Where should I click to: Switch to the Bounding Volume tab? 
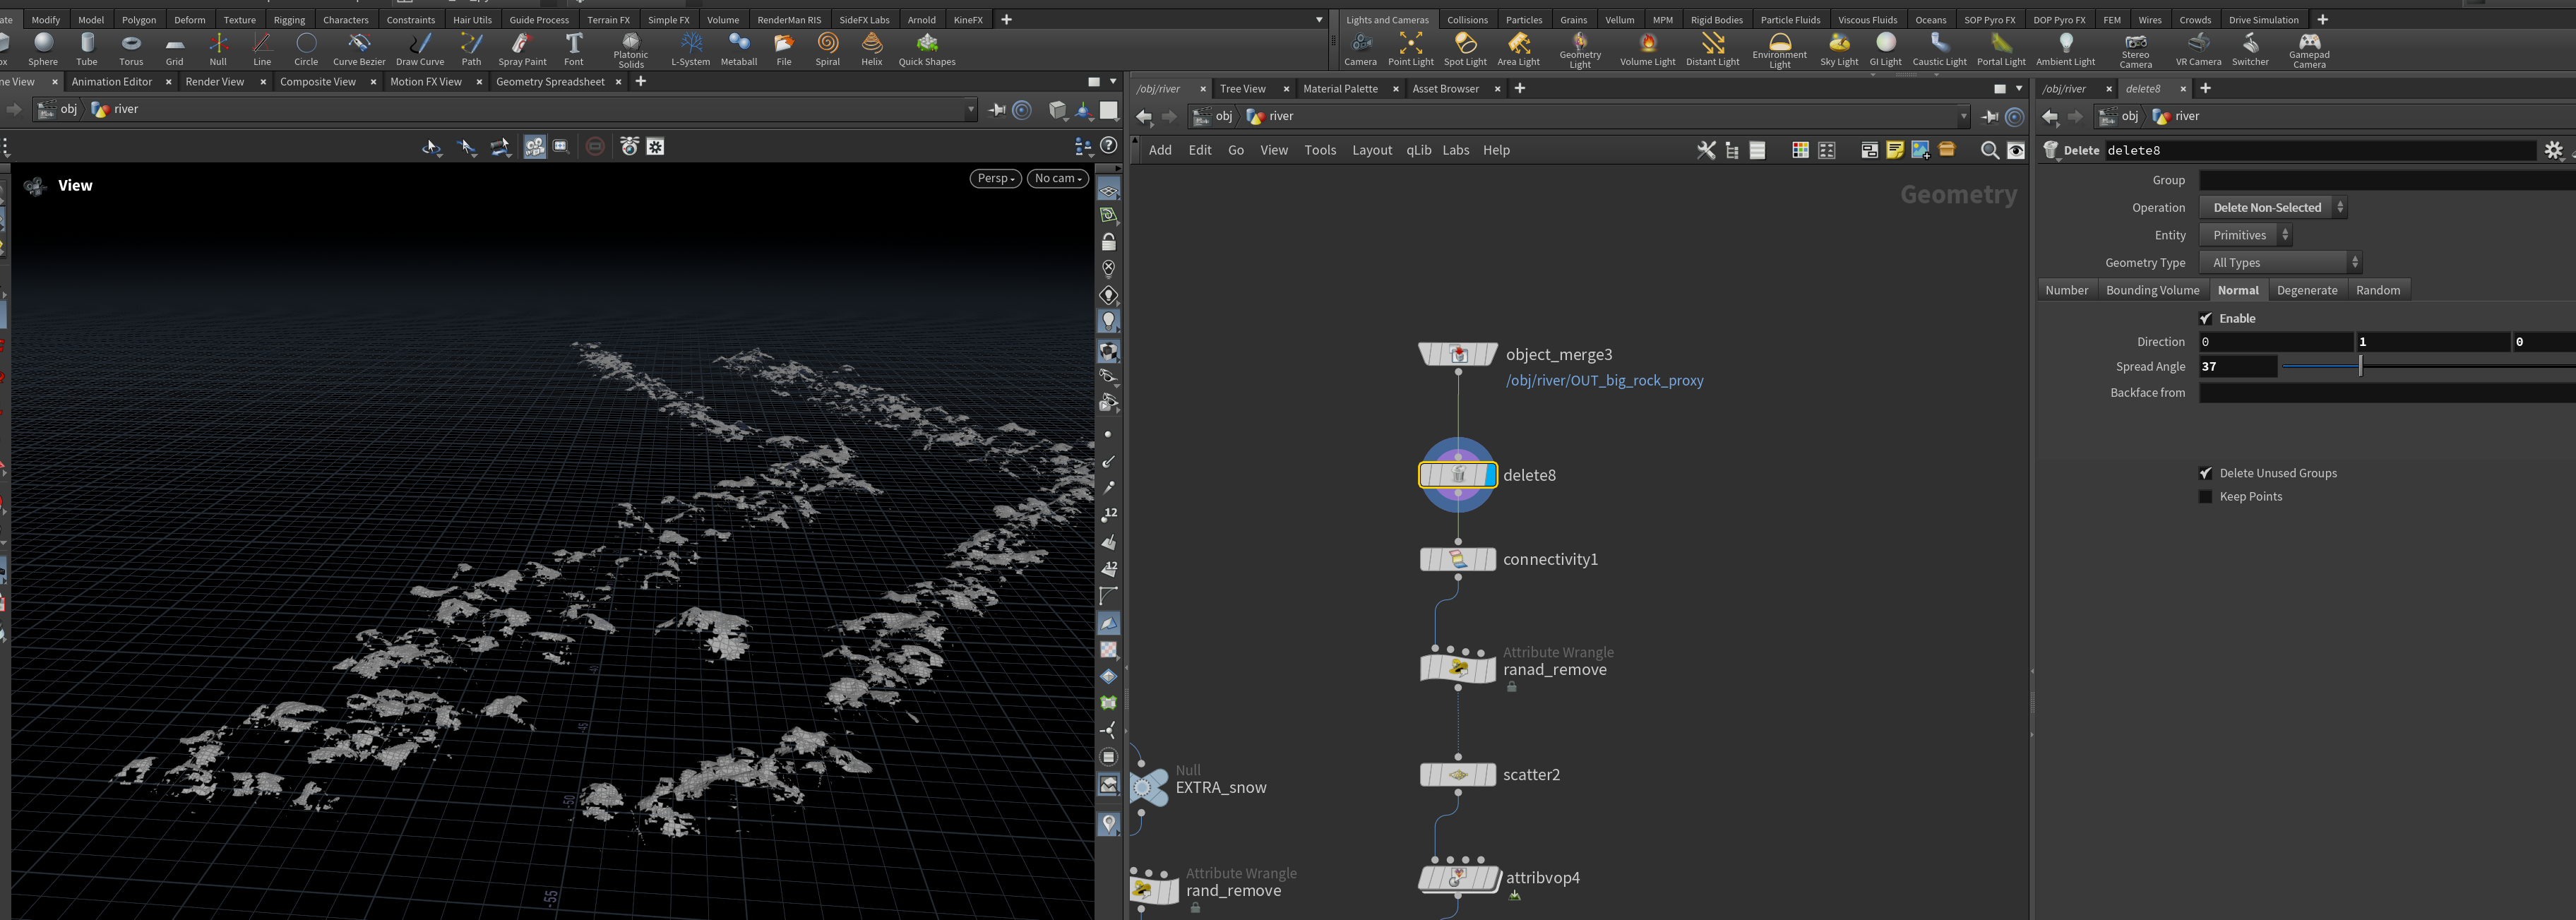pos(2152,290)
